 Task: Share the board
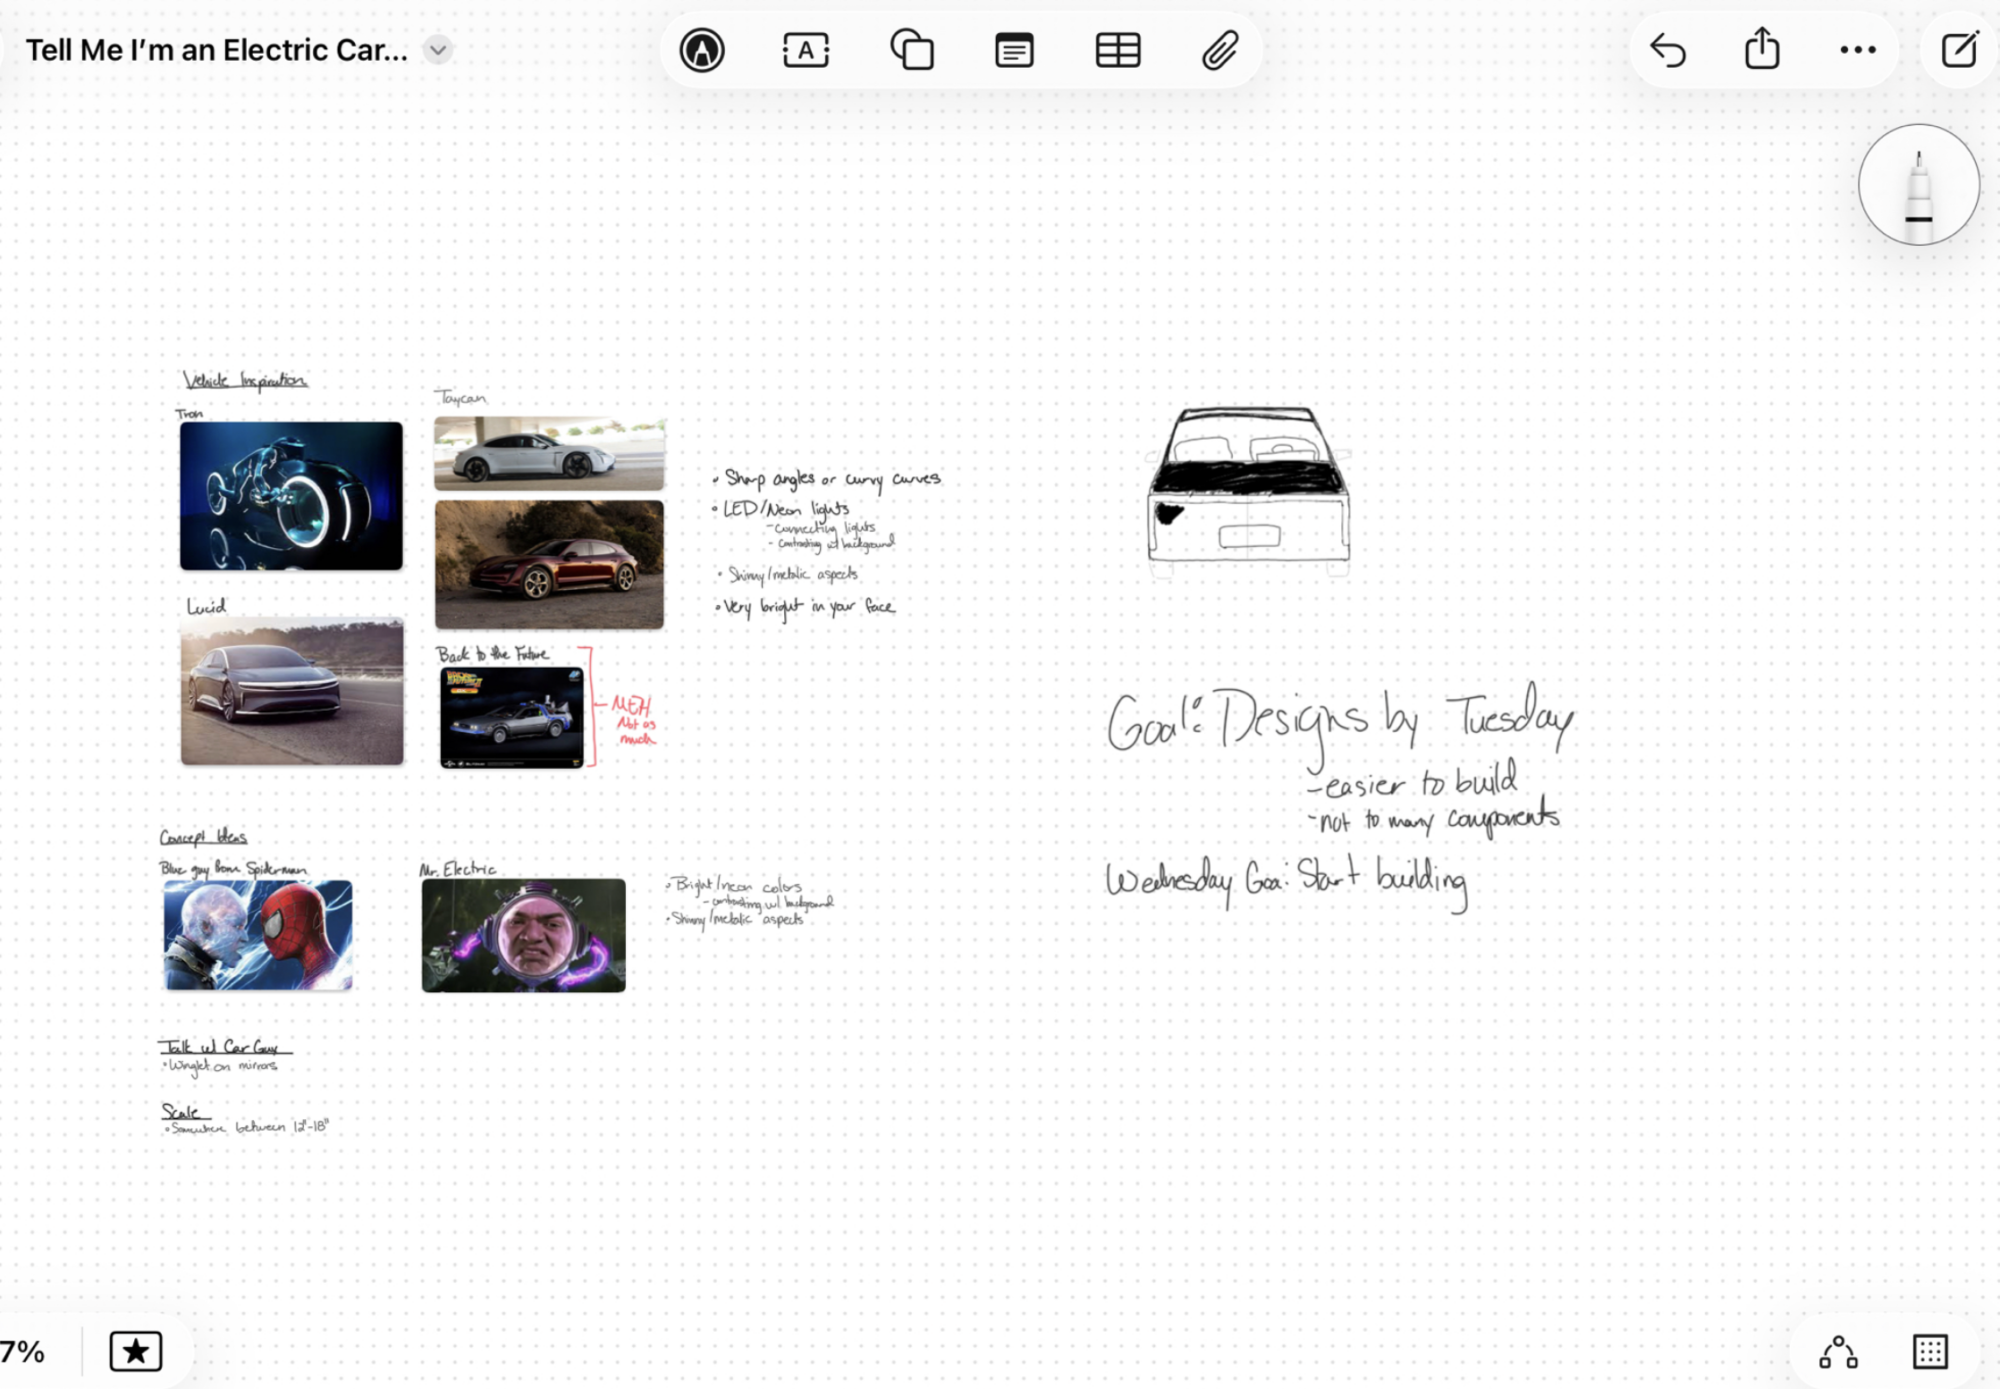click(x=1762, y=49)
